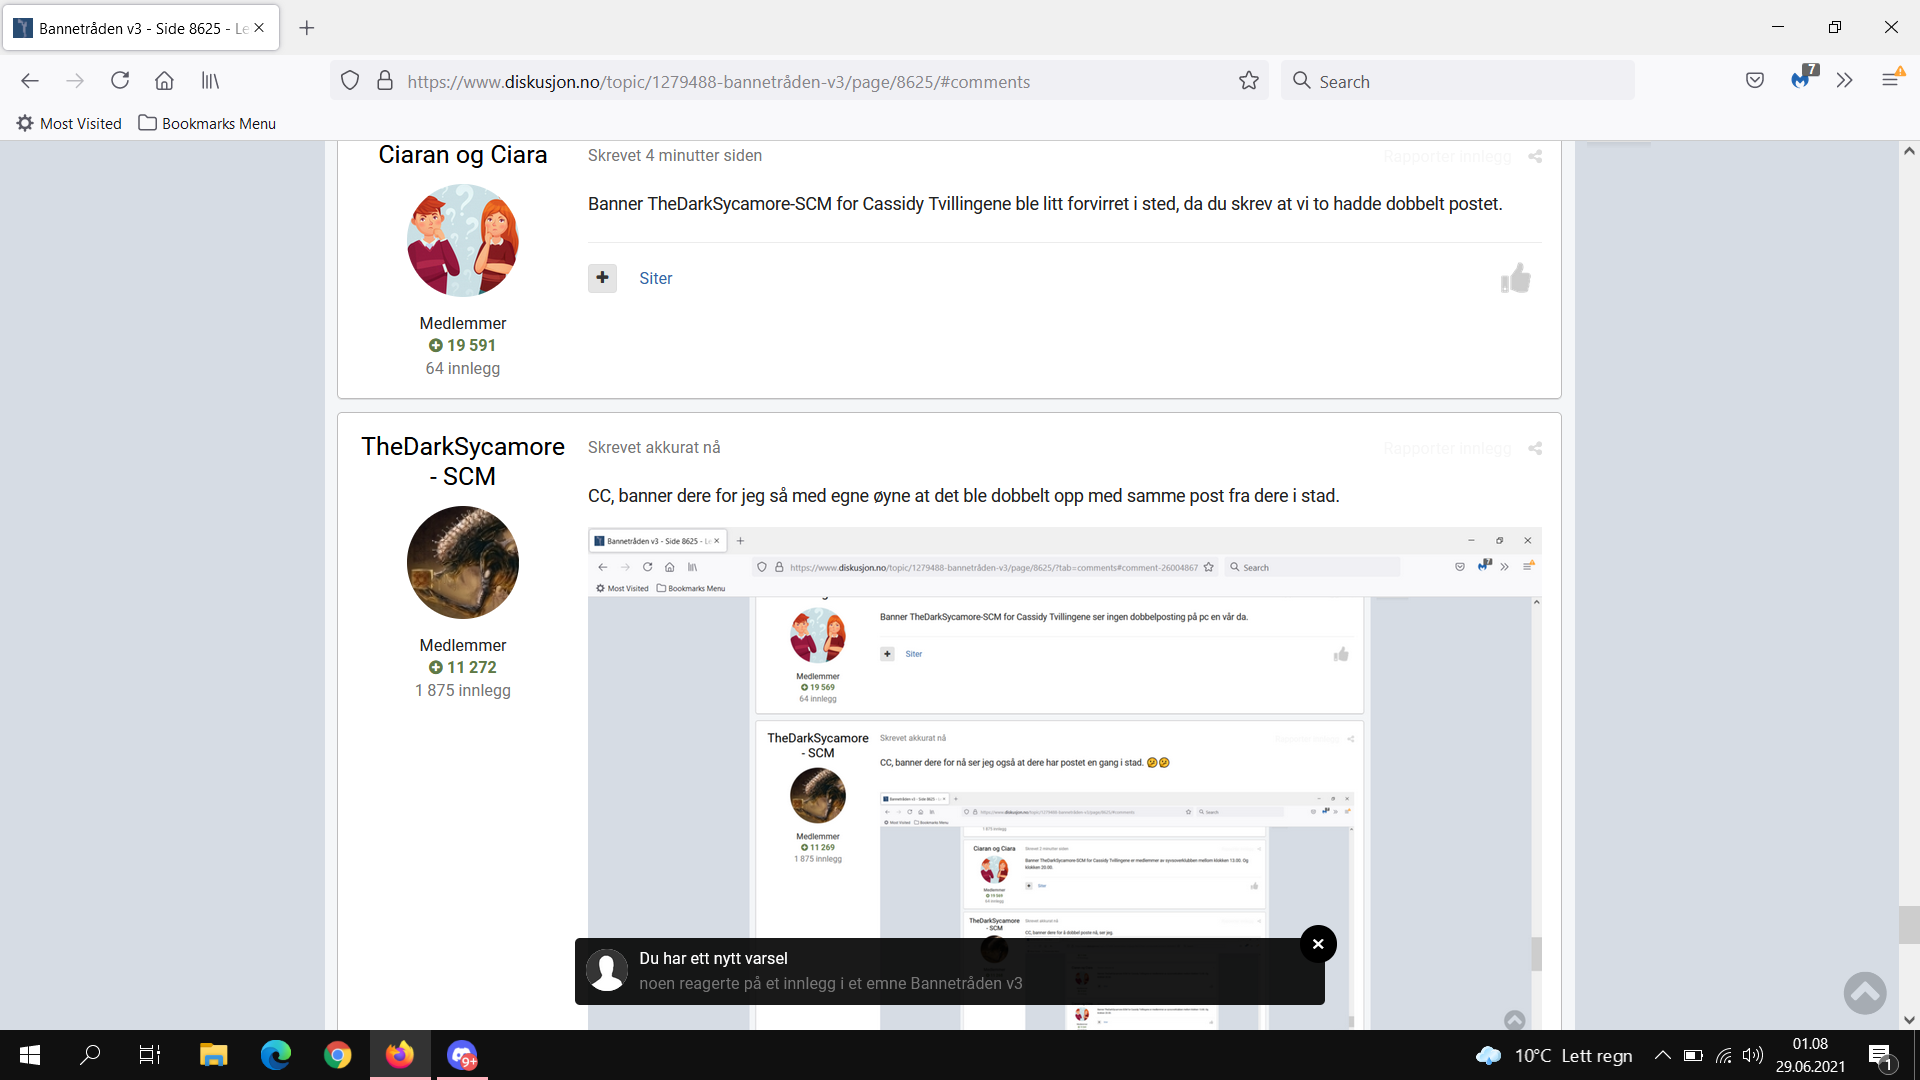Click the share icon on TheDarkSycamore's post
Viewport: 1920px width, 1080px height.
pos(1535,448)
